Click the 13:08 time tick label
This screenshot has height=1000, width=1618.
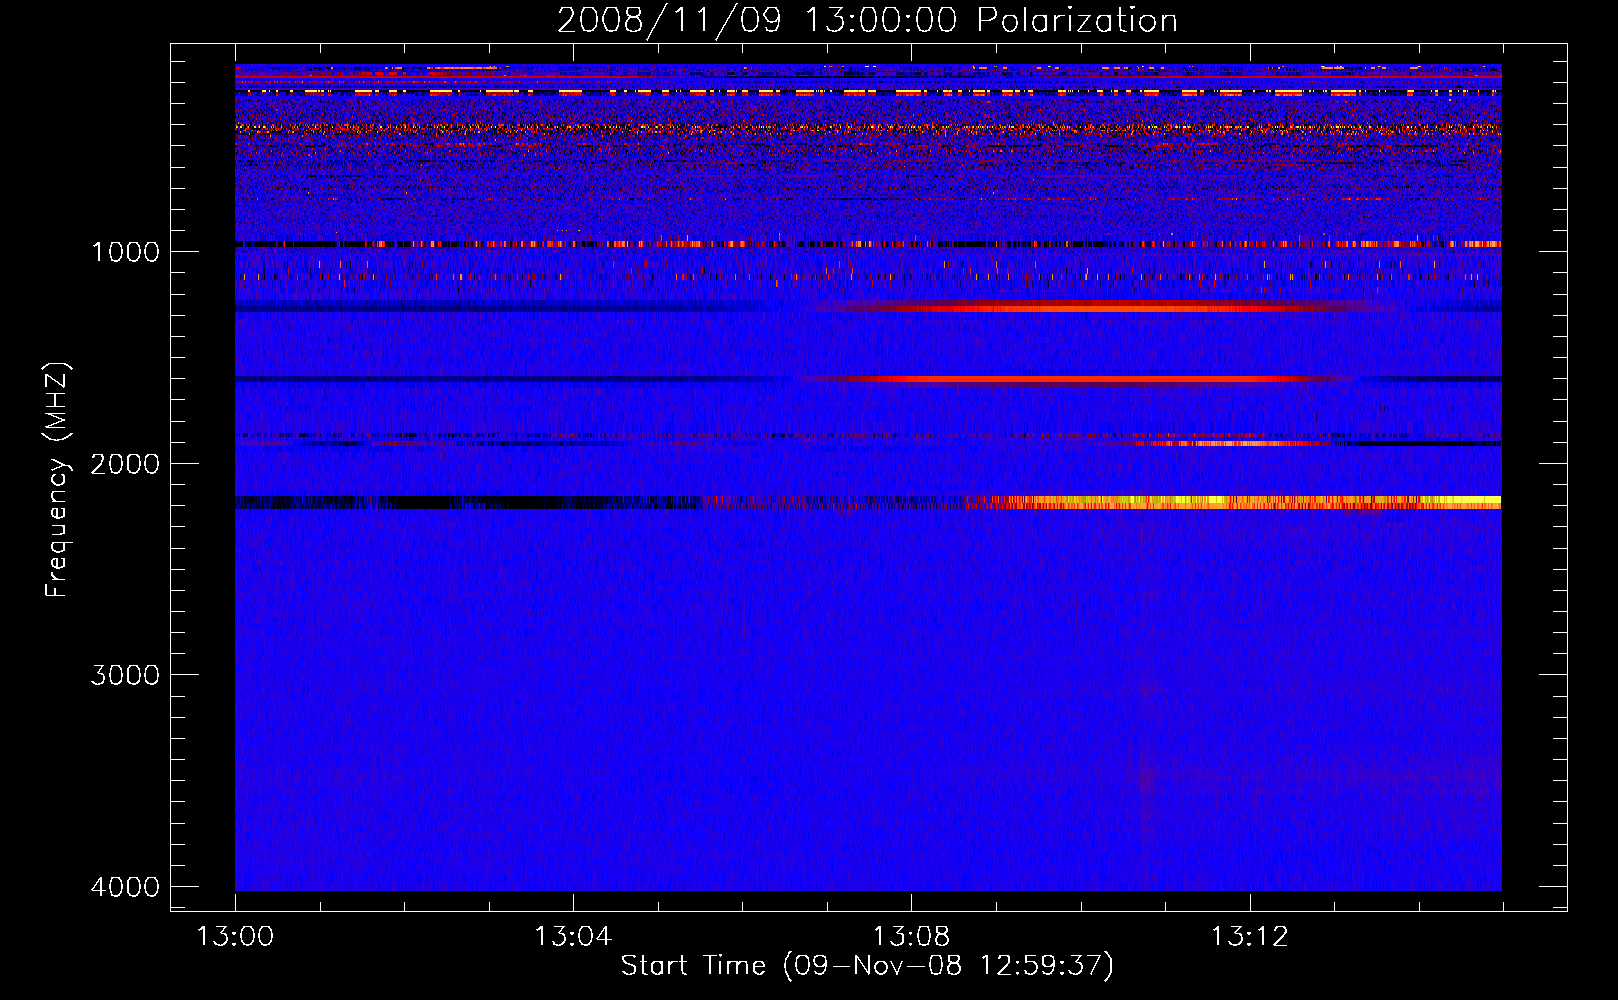(x=911, y=937)
